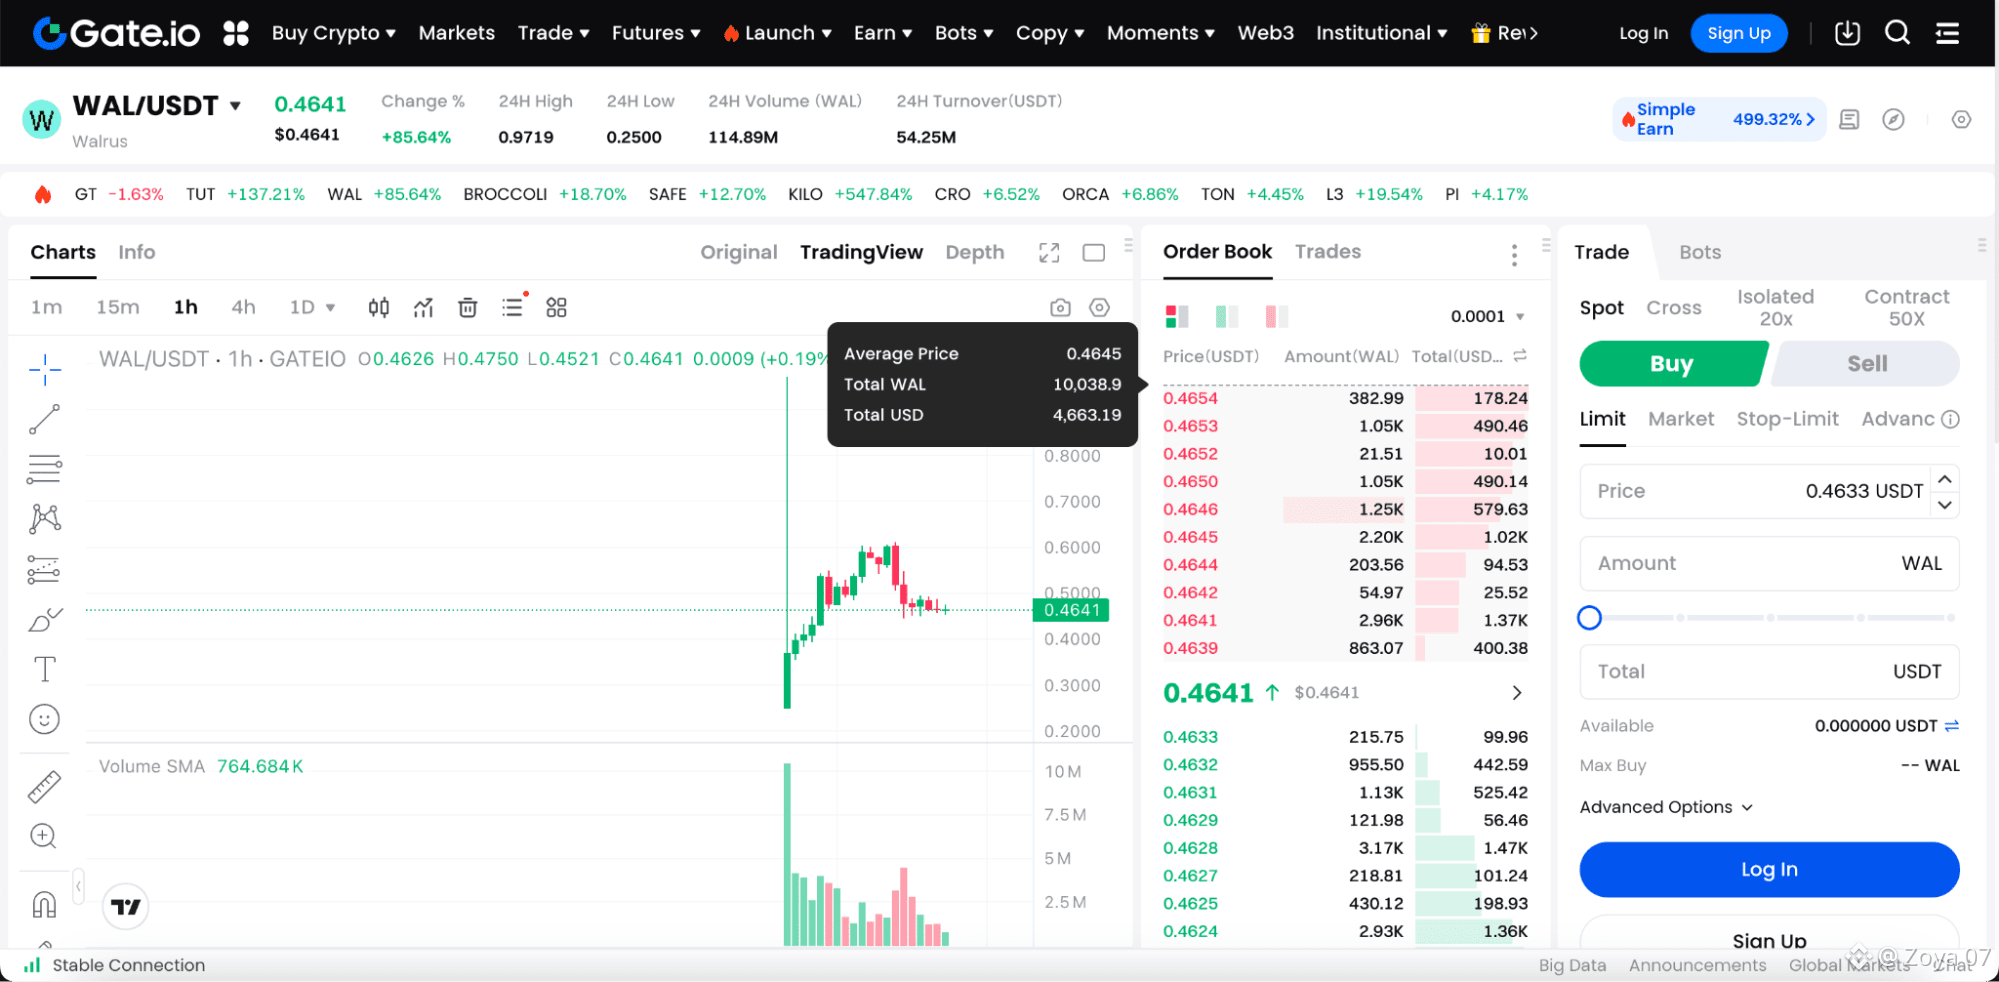Take a chart snapshot with camera icon
This screenshot has width=1999, height=982.
1061,308
